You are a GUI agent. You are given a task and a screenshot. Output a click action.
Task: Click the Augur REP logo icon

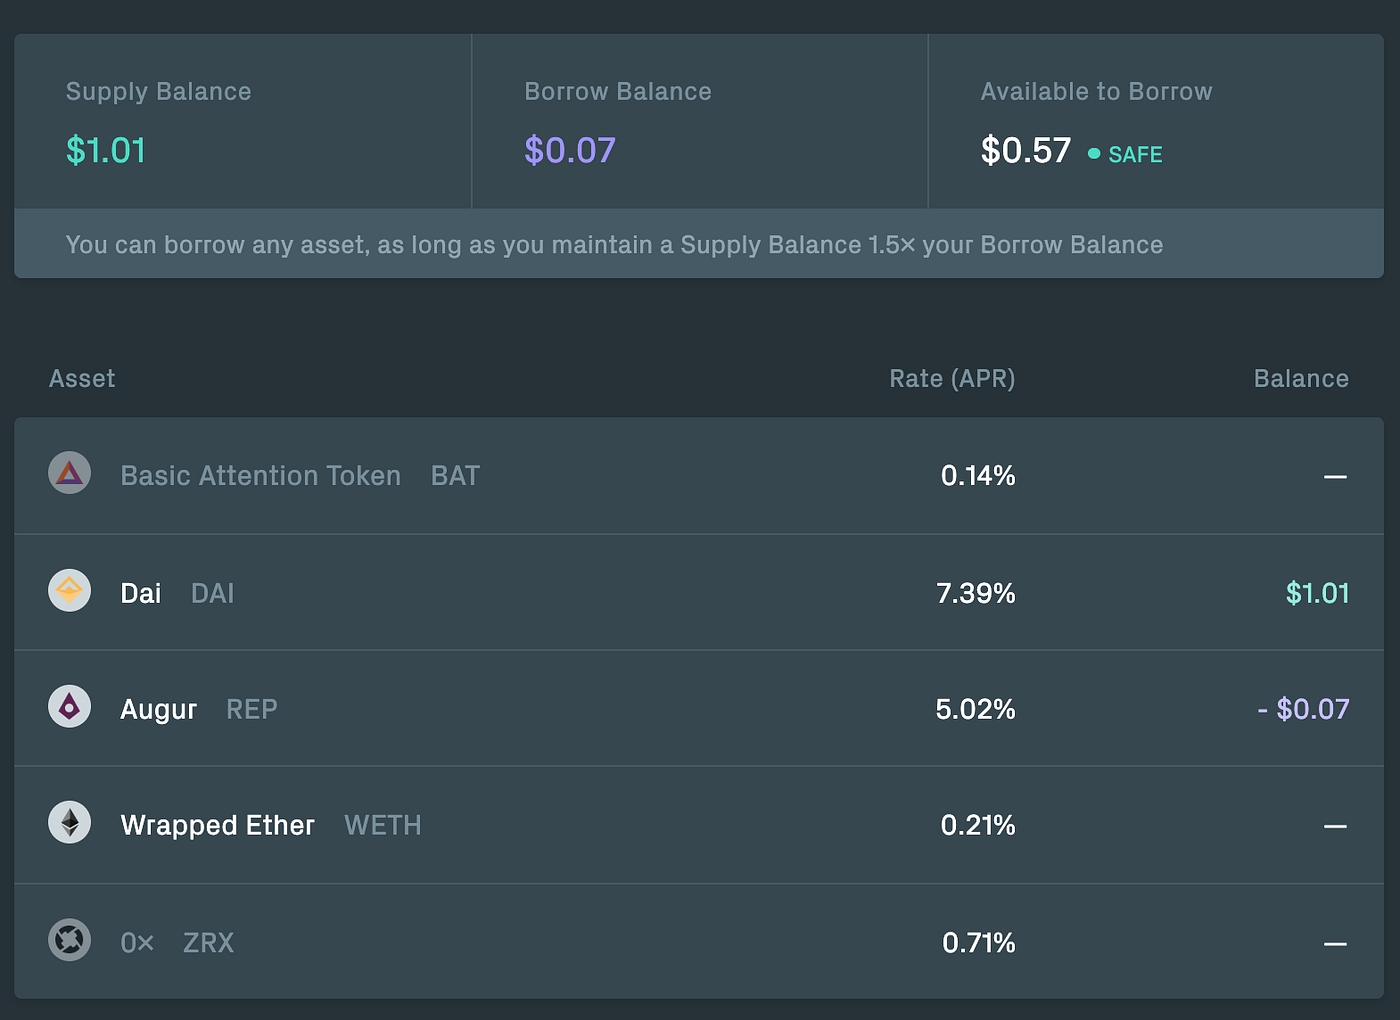[70, 707]
